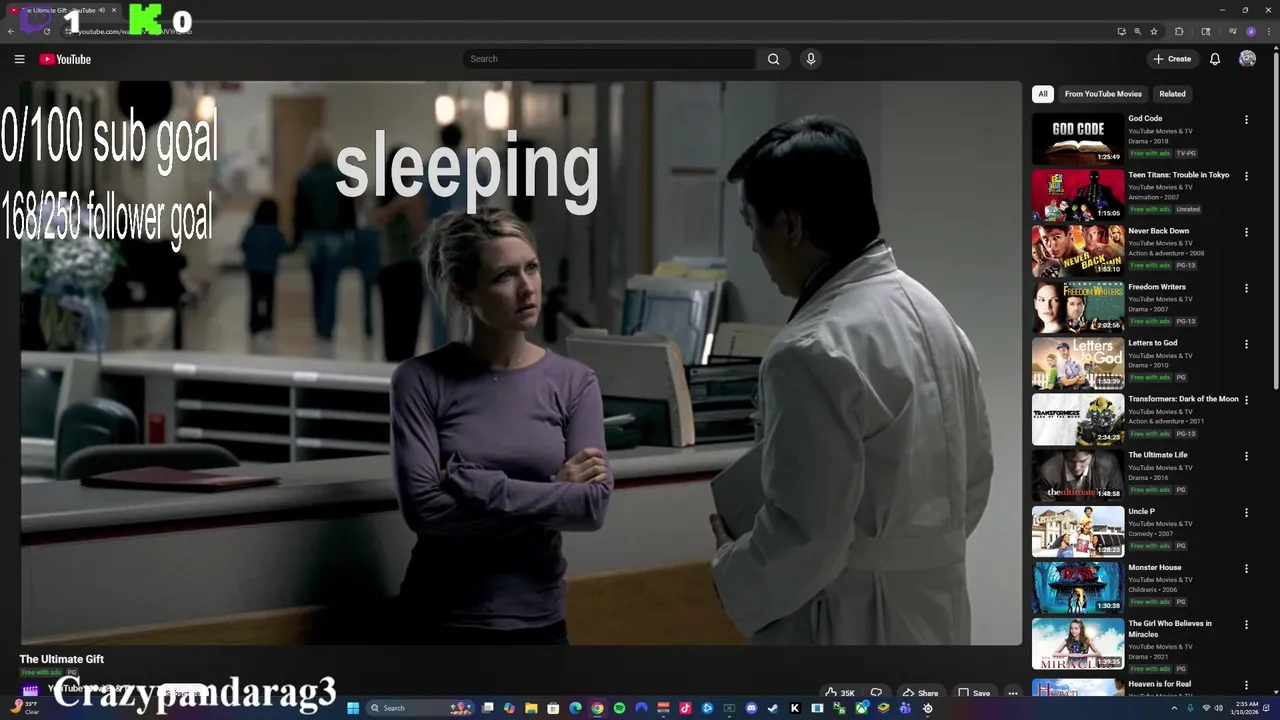This screenshot has height=720, width=1280.
Task: Select the From YouTube Movies chip
Action: pyautogui.click(x=1103, y=94)
